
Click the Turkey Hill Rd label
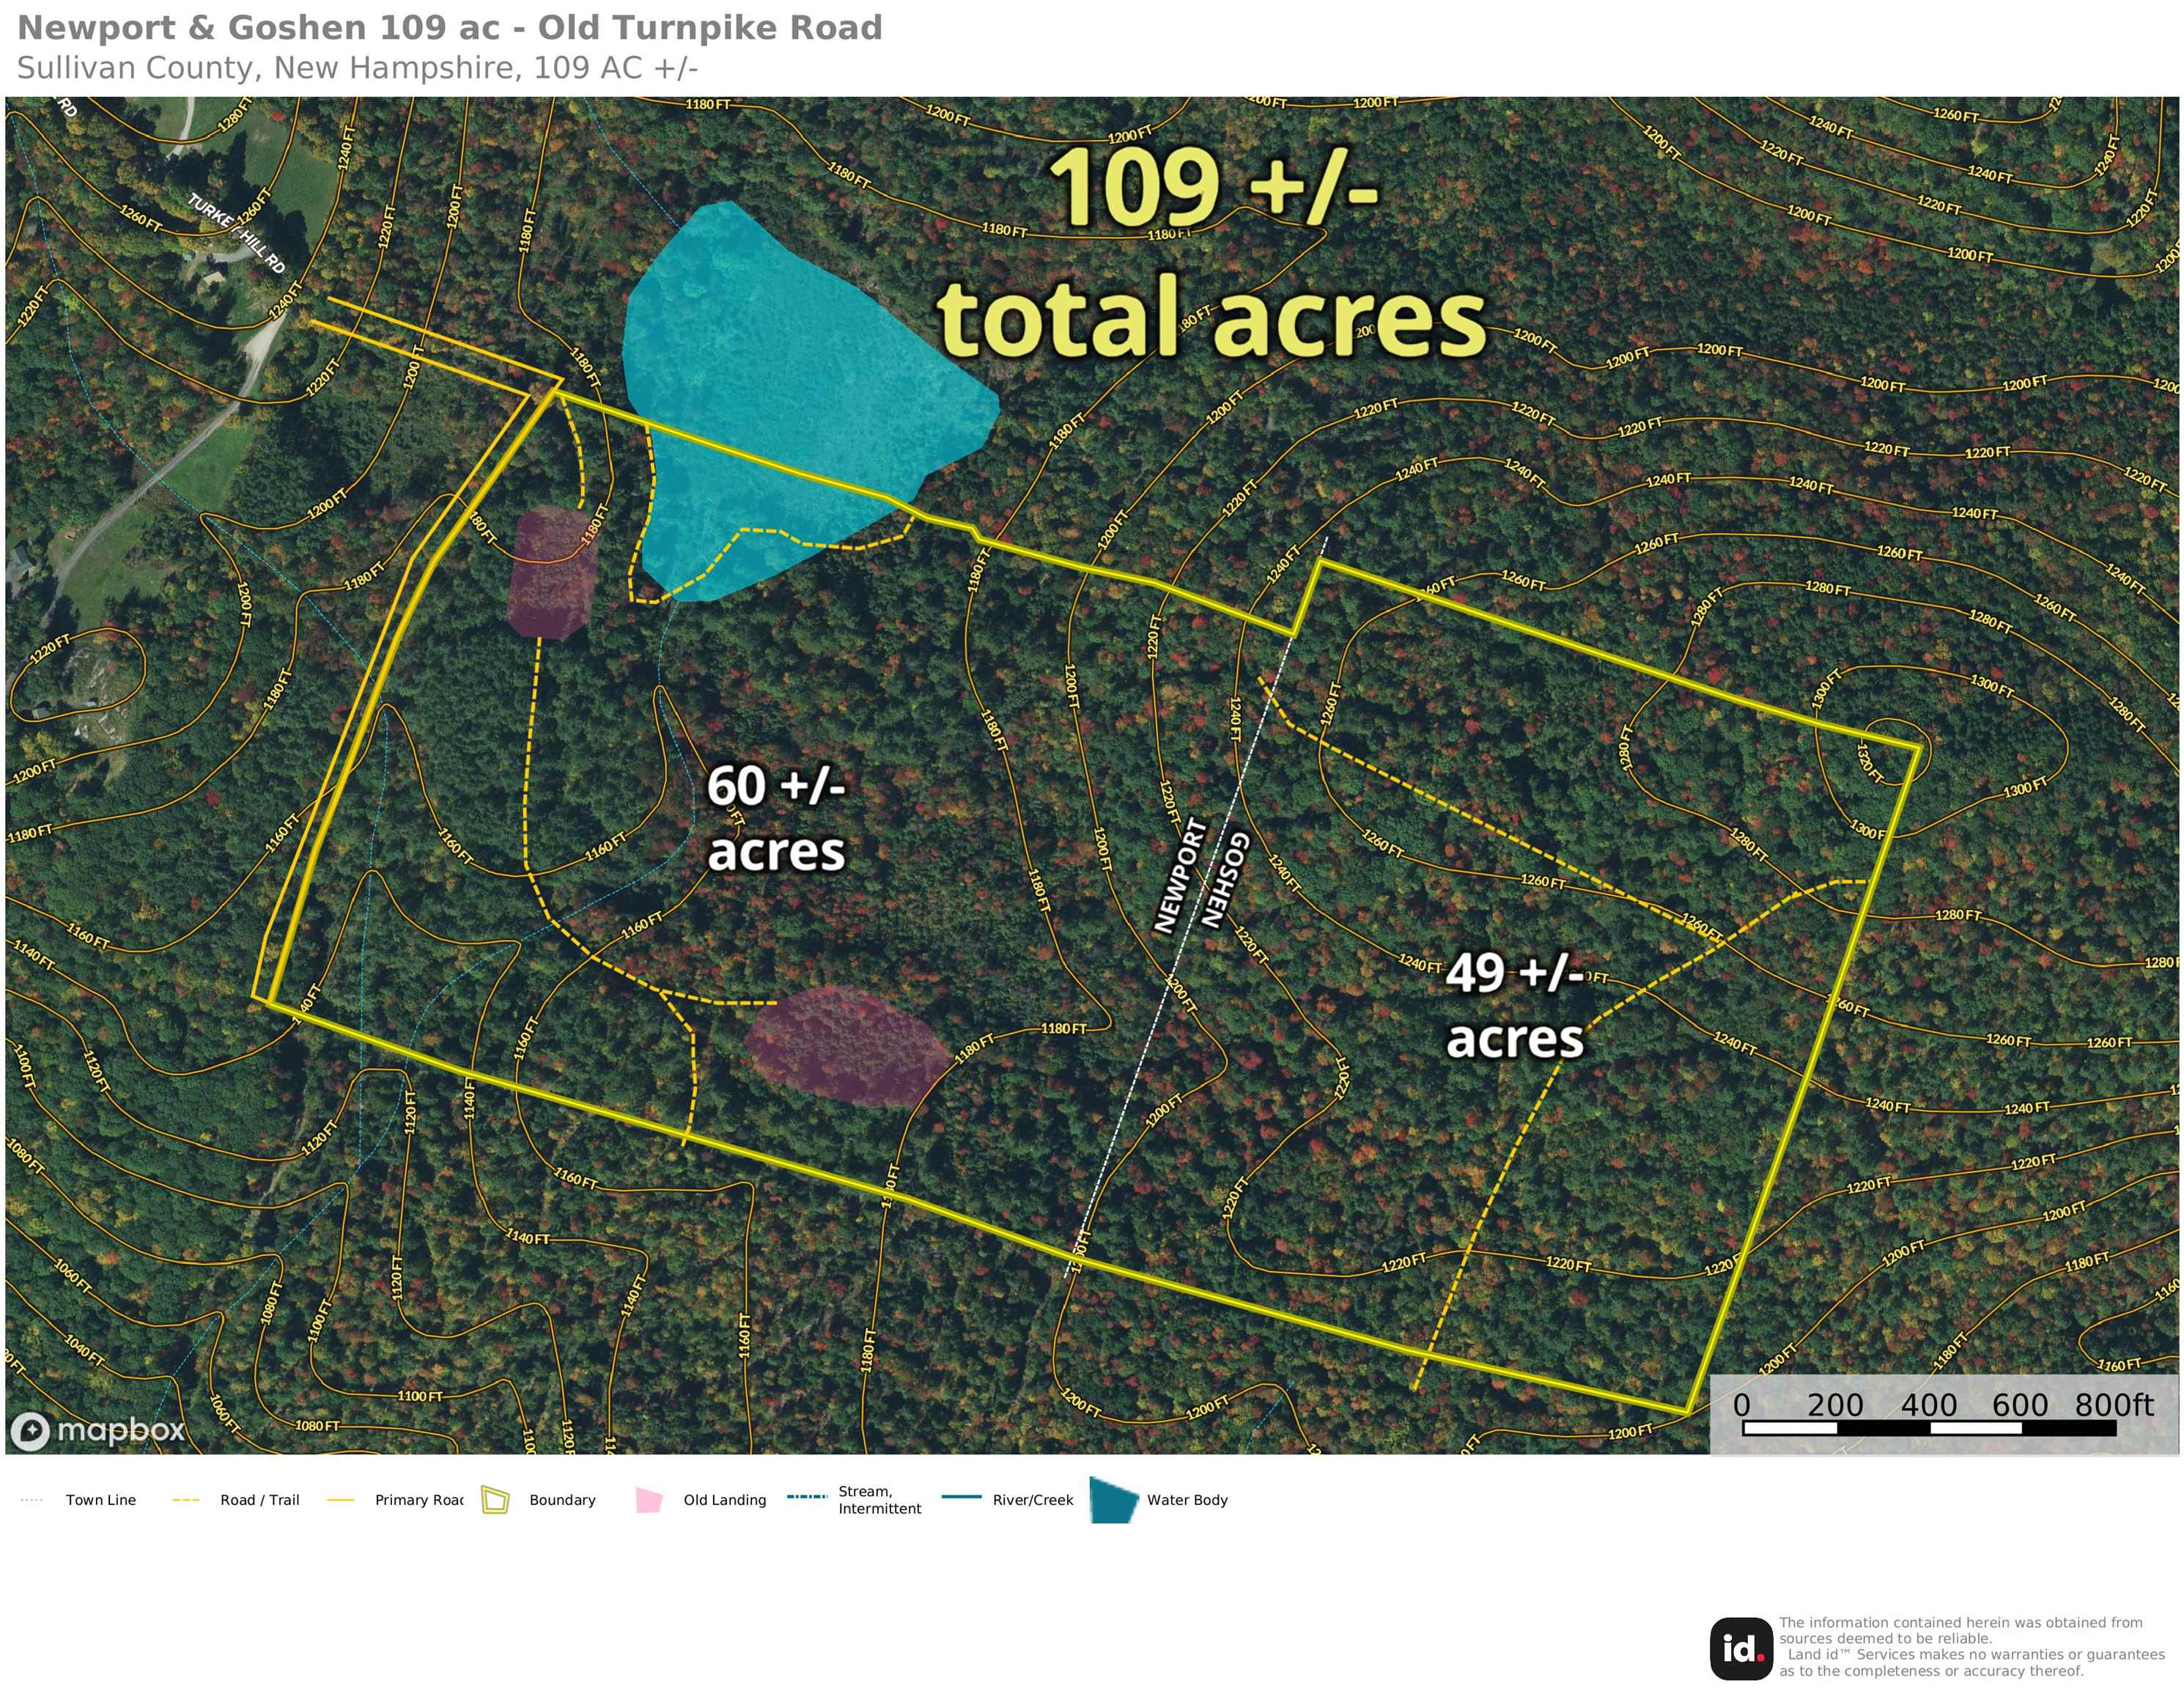[x=236, y=233]
